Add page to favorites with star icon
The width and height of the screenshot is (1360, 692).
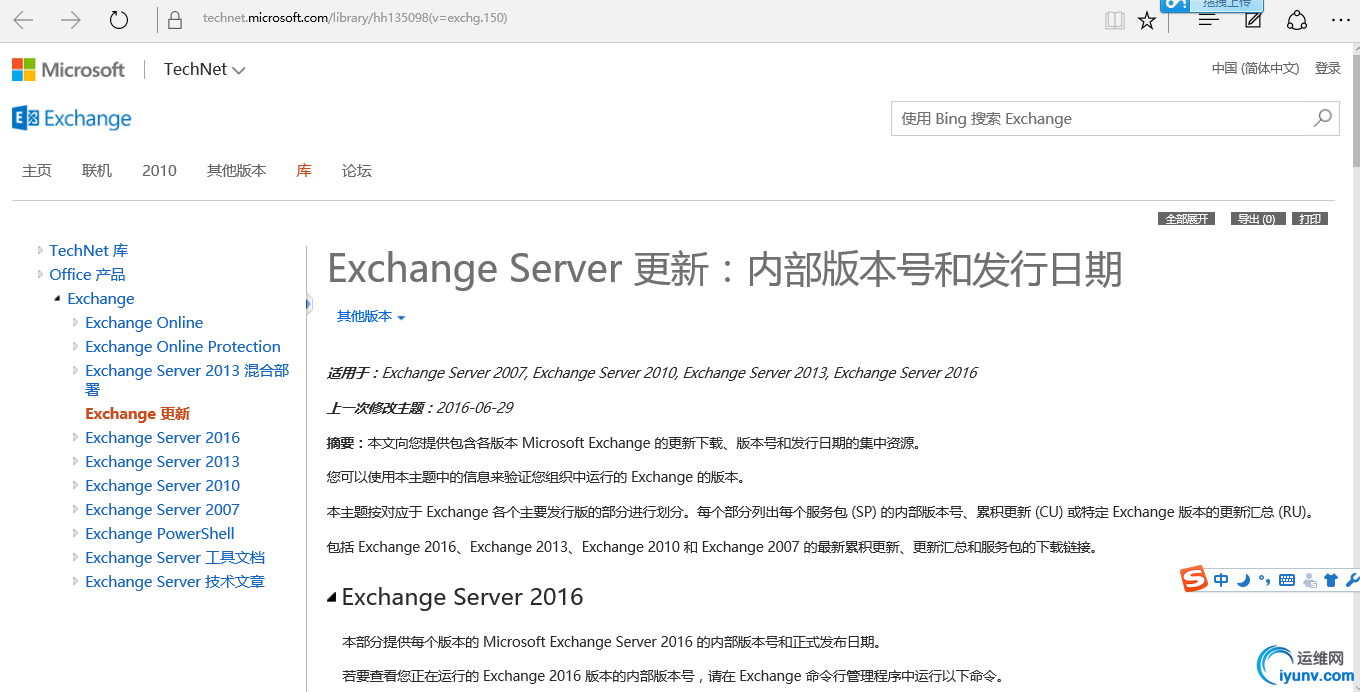pyautogui.click(x=1147, y=20)
